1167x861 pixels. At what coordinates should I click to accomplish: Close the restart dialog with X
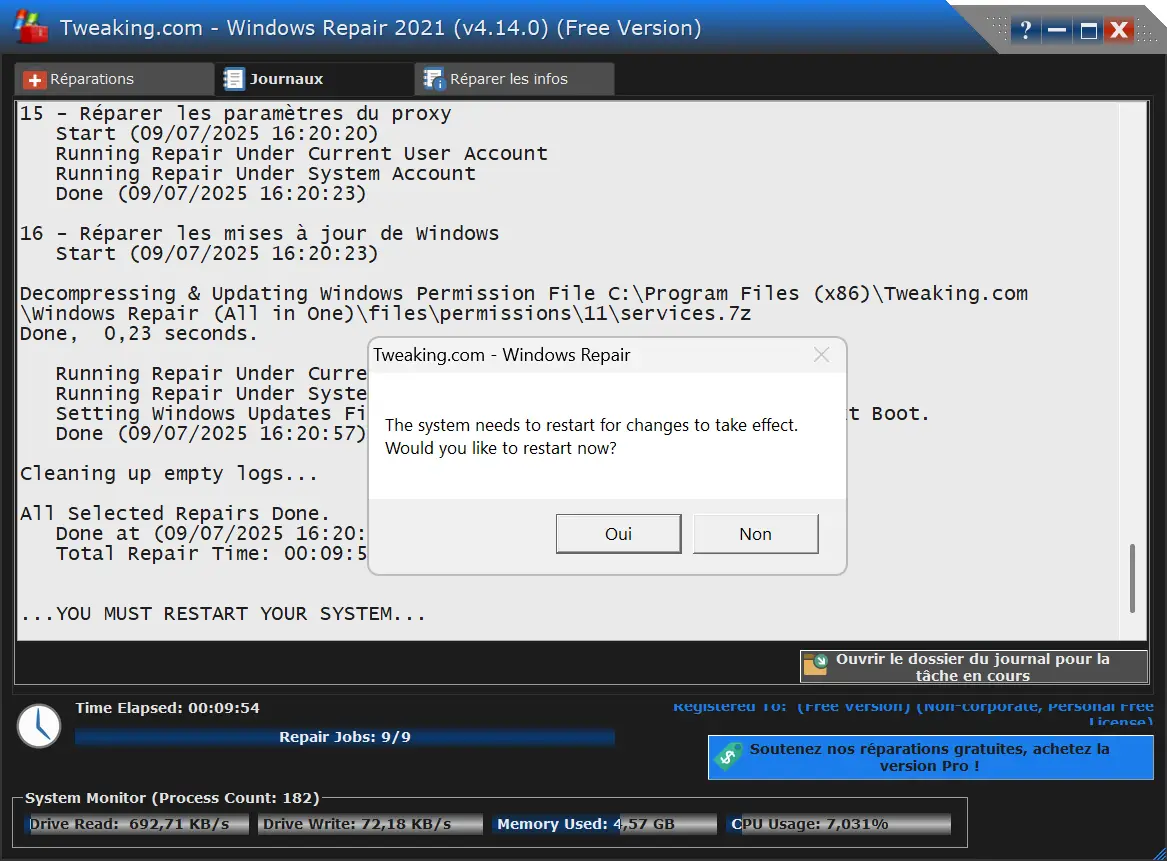(822, 355)
